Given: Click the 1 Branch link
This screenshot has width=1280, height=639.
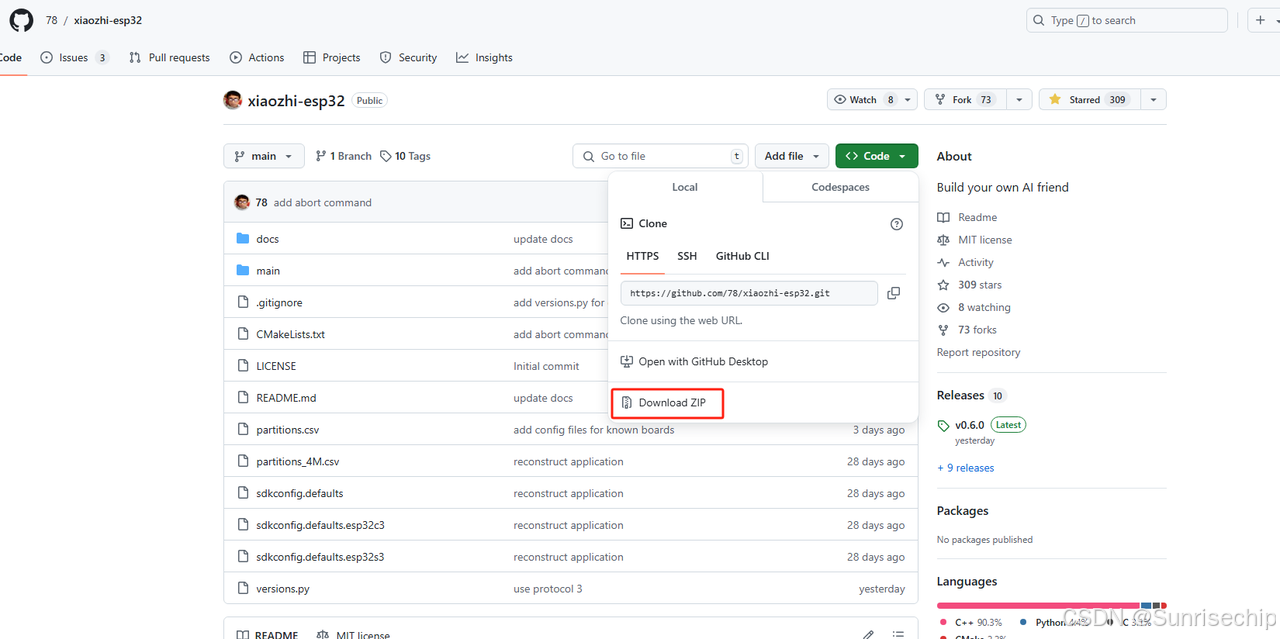Looking at the screenshot, I should (343, 156).
